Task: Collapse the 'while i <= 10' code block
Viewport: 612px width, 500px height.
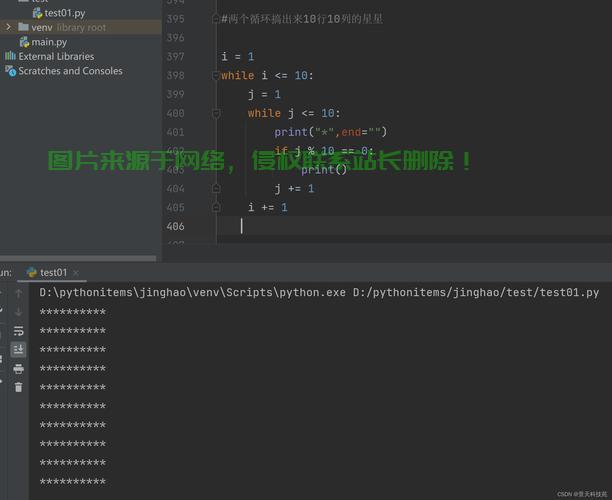Action: click(x=216, y=76)
